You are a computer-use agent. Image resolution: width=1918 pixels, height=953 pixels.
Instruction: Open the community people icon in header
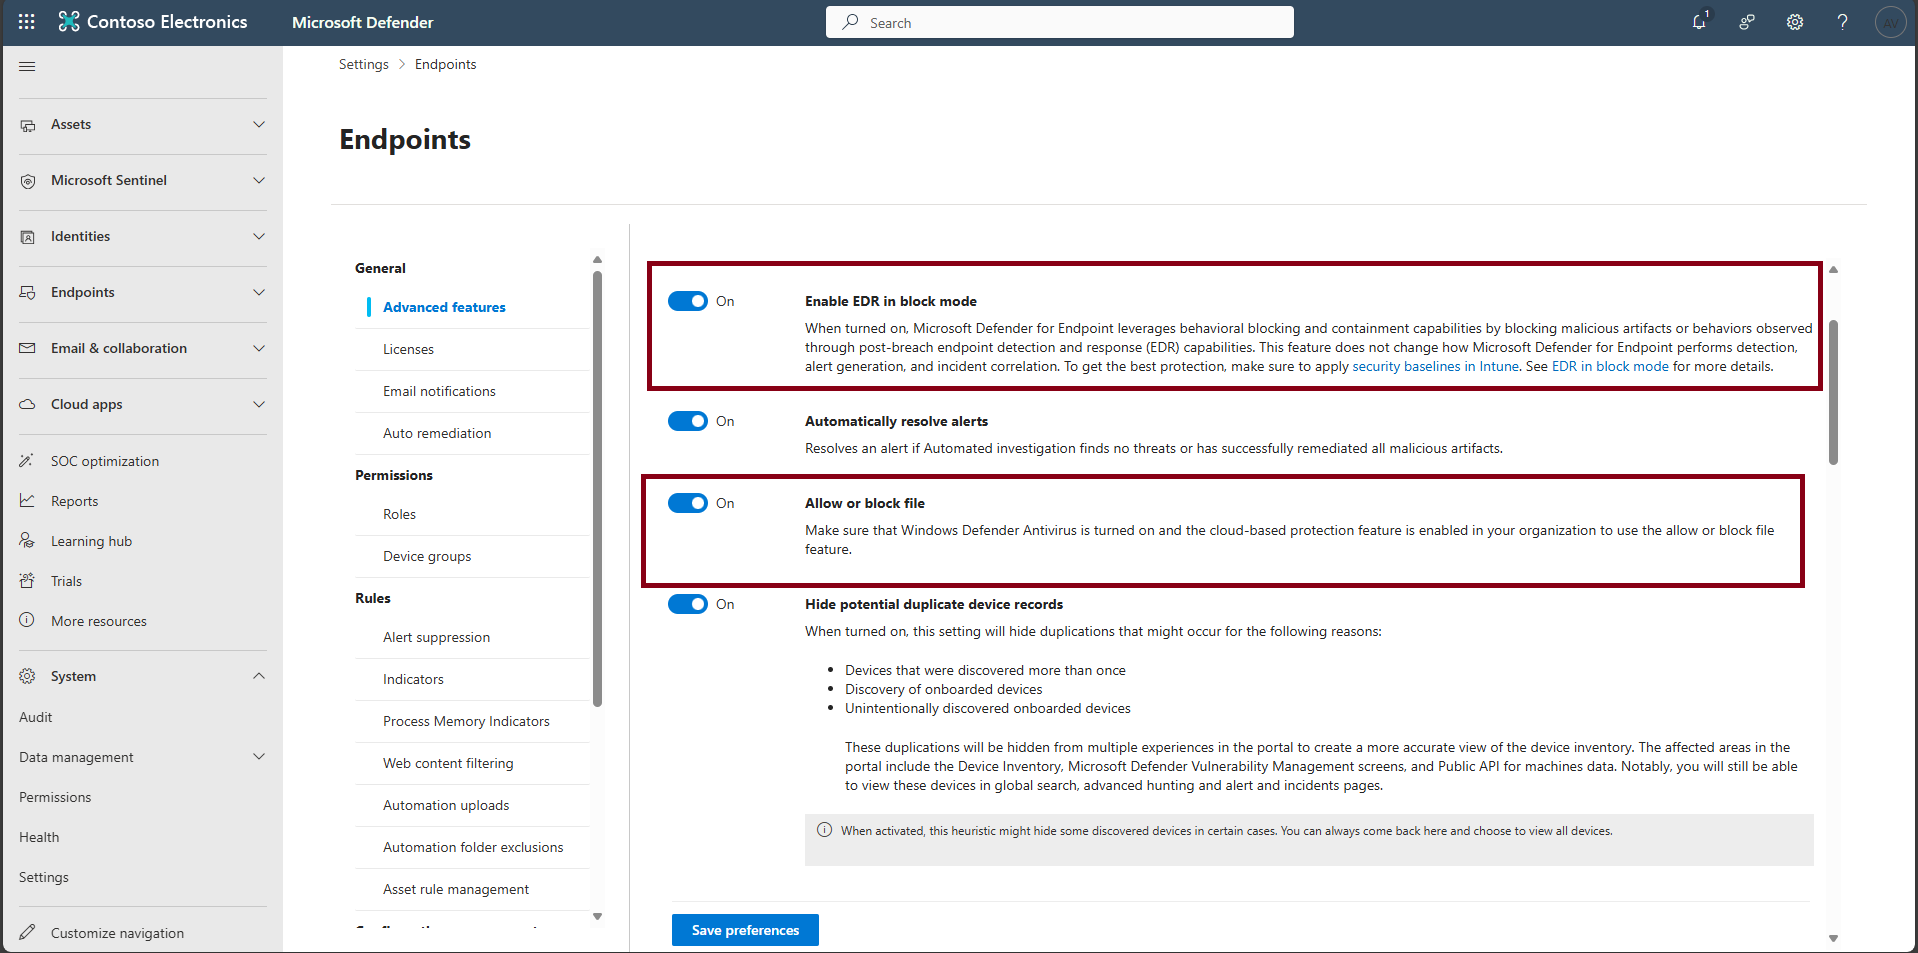[x=1747, y=22]
